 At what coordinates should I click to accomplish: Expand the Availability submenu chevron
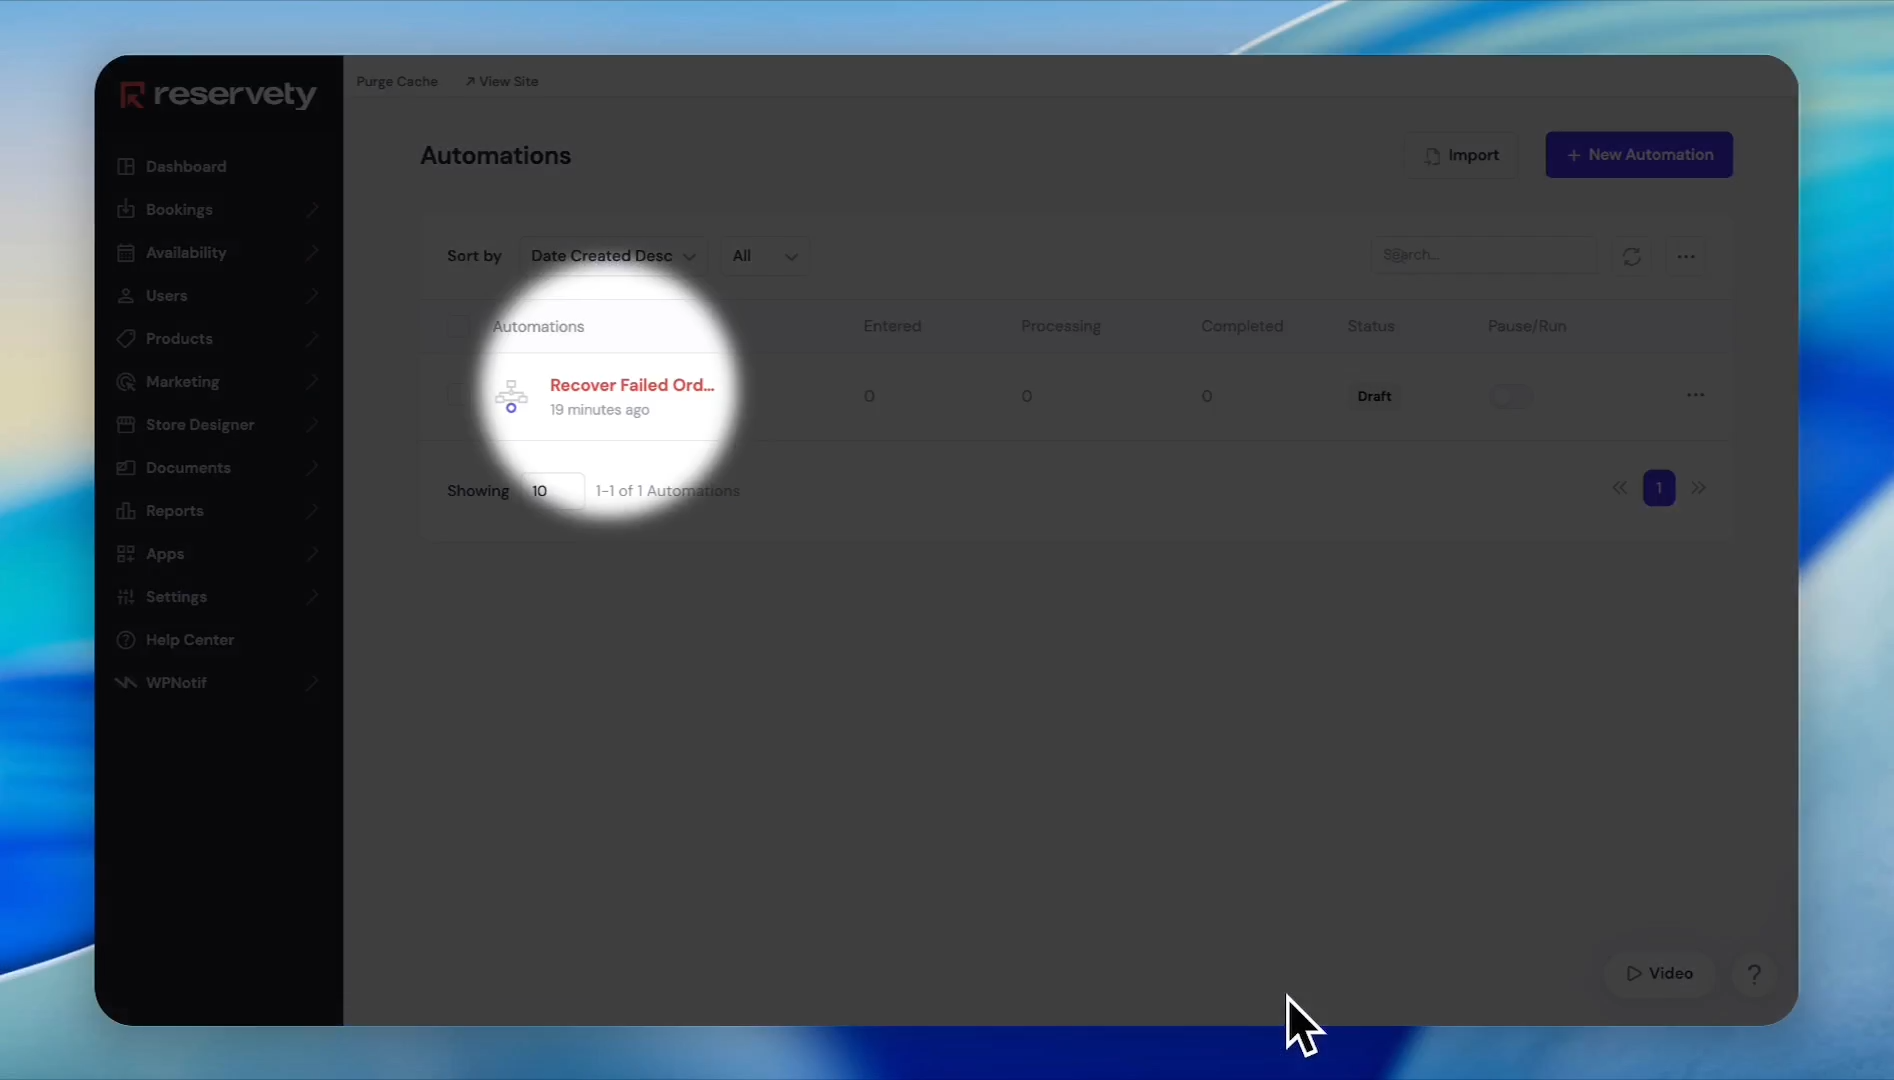(312, 252)
